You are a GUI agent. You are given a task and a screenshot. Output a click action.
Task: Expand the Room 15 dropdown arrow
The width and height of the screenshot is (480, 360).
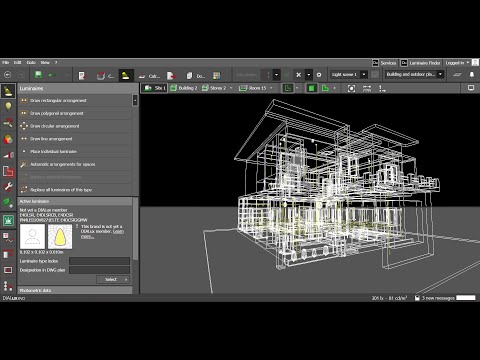(271, 88)
